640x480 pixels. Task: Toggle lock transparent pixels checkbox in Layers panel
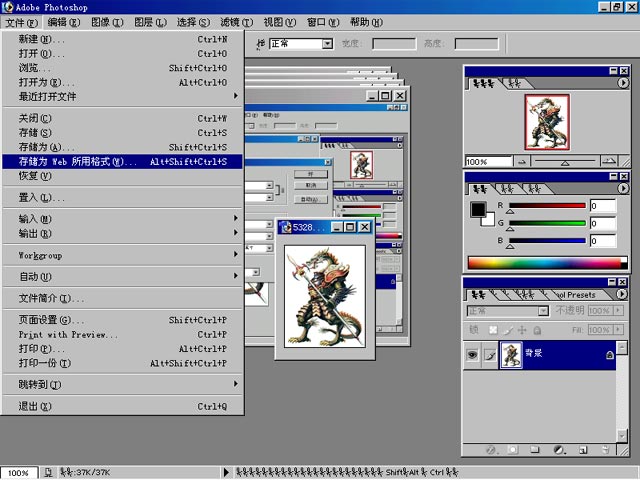coord(493,330)
